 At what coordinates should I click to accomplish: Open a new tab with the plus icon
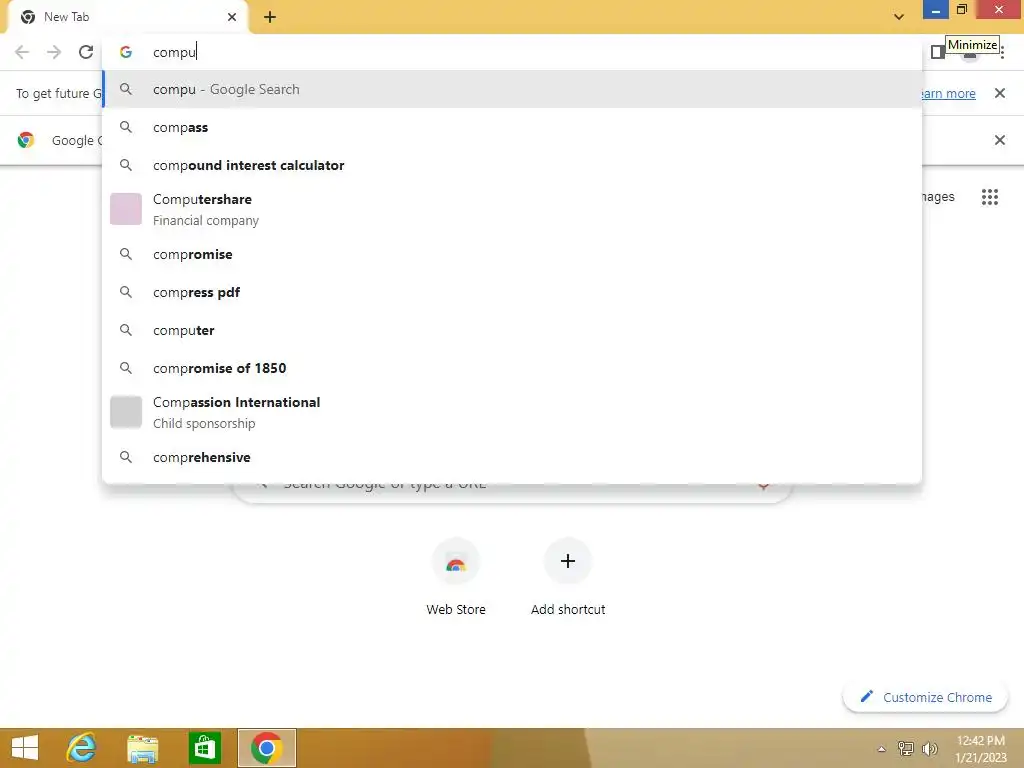[x=270, y=18]
